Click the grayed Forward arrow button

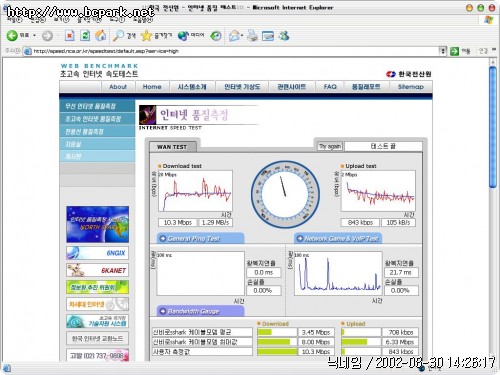pos(47,36)
